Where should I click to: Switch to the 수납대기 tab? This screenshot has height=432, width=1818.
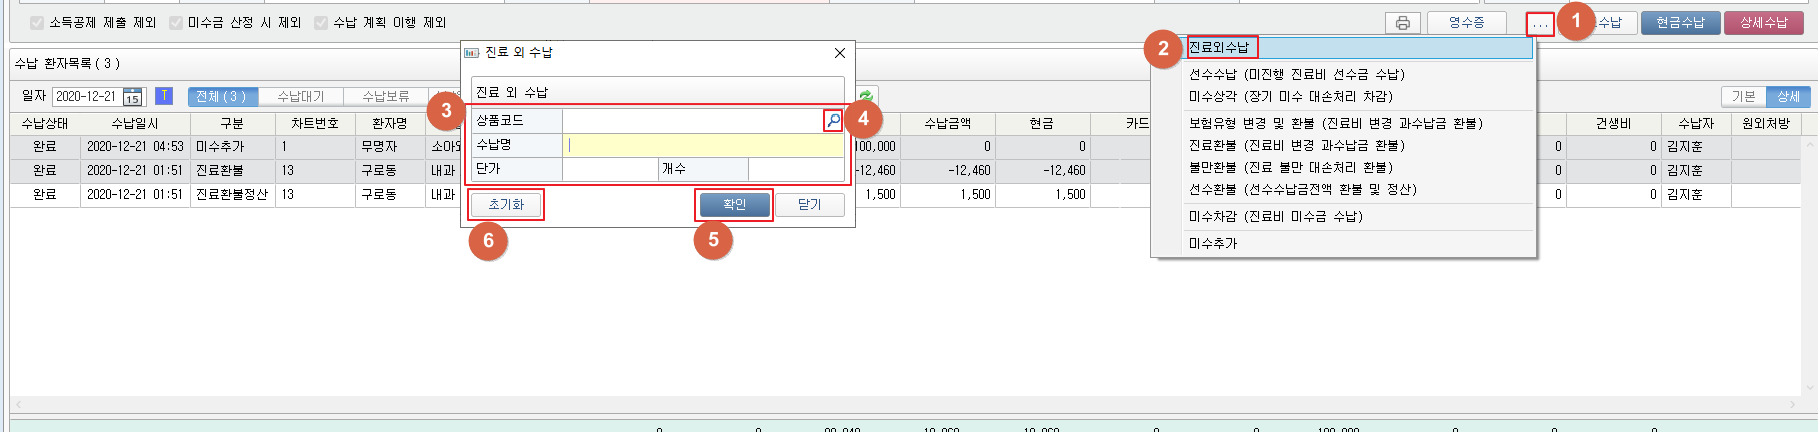[x=300, y=97]
